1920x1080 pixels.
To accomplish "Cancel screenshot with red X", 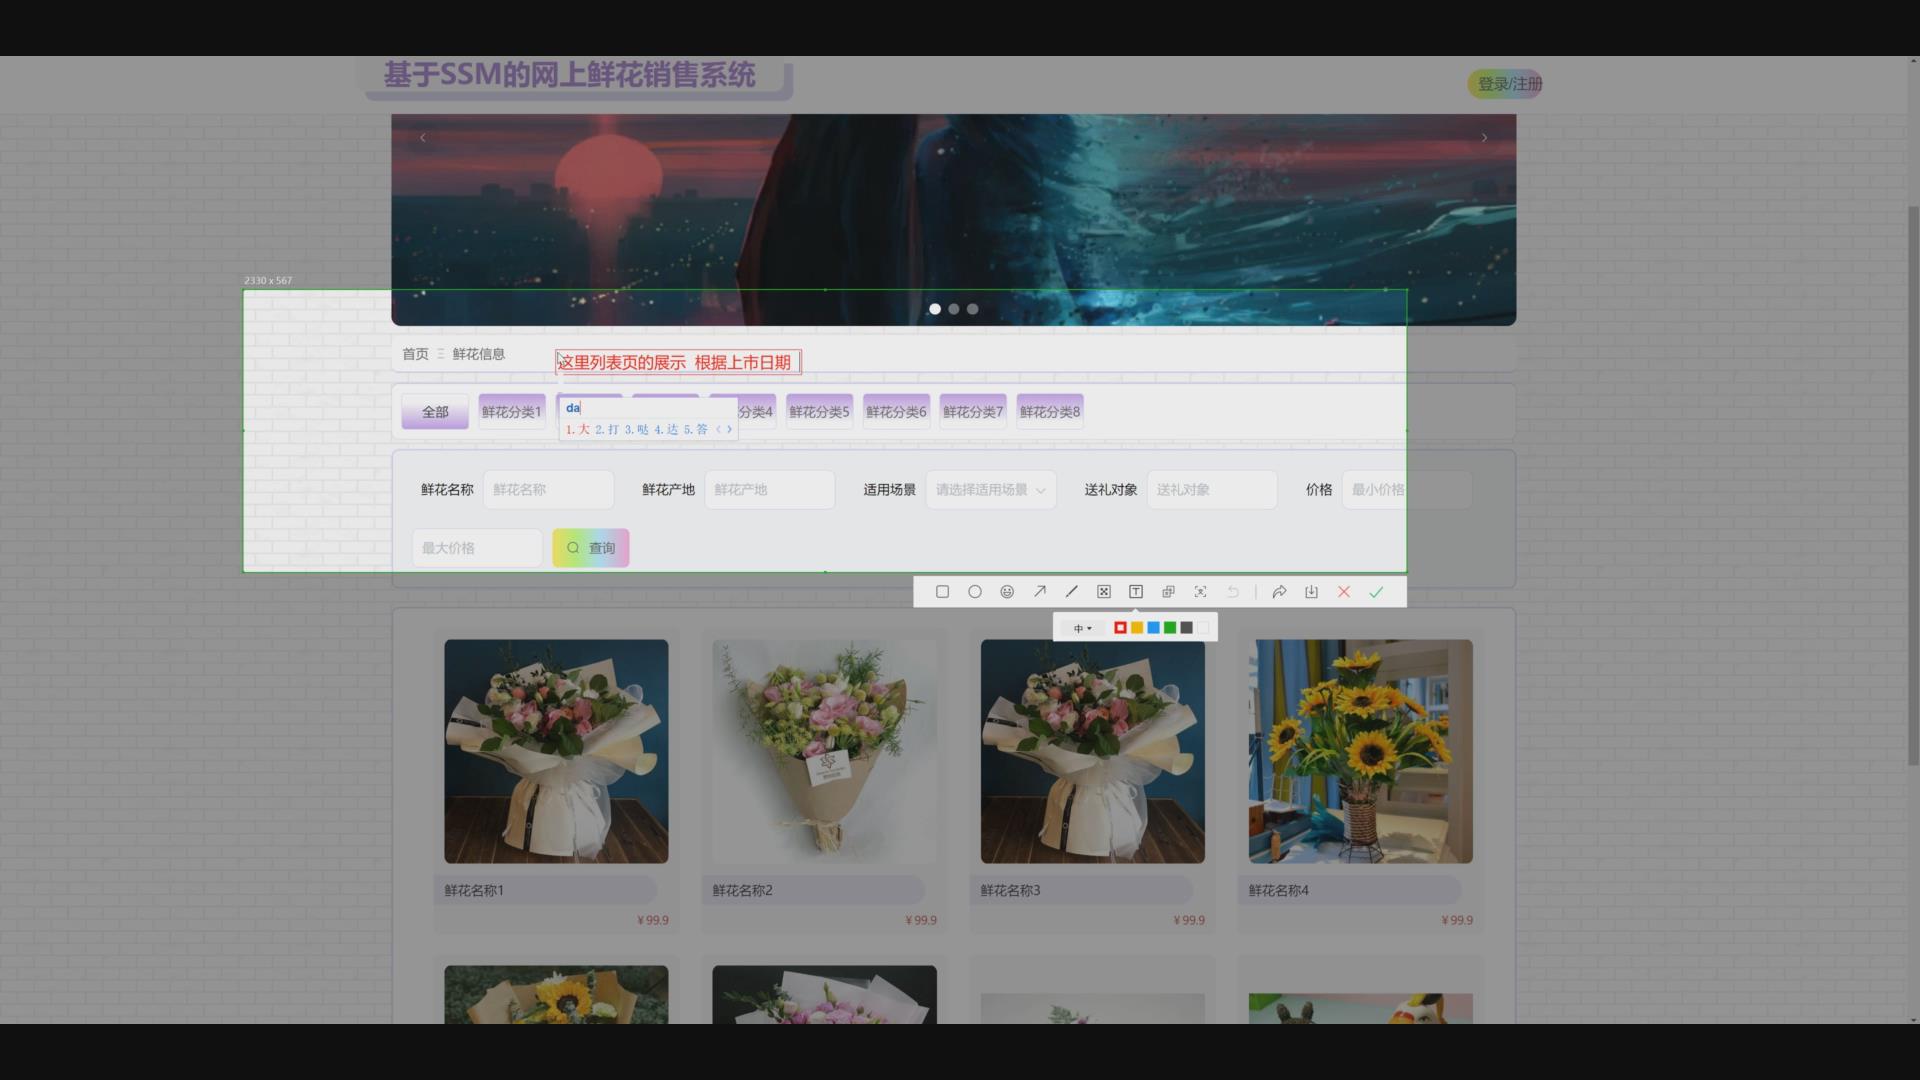I will pyautogui.click(x=1344, y=592).
